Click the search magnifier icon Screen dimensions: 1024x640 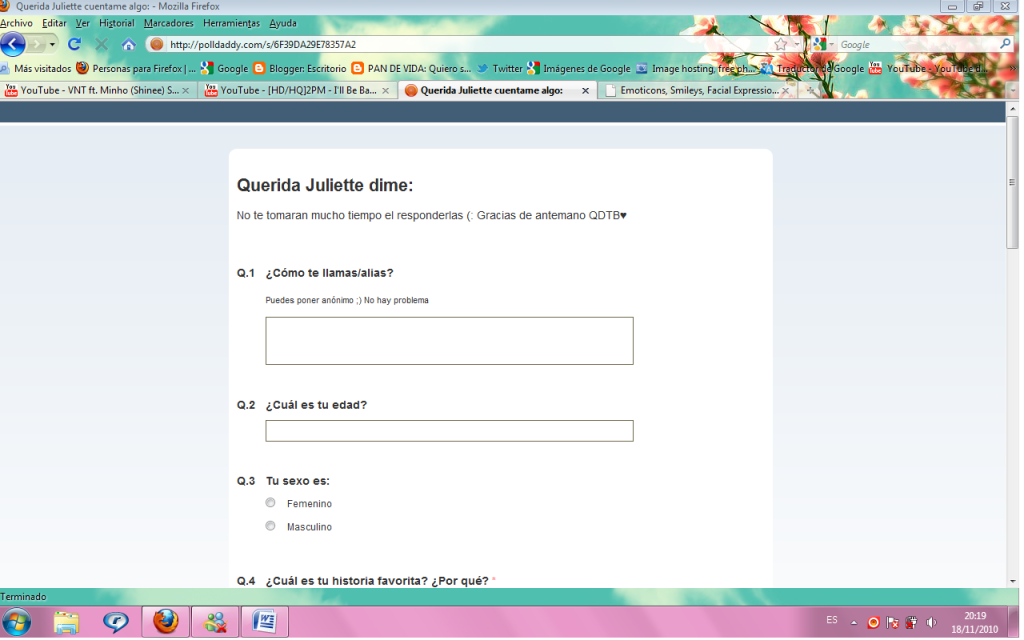pos(1005,44)
